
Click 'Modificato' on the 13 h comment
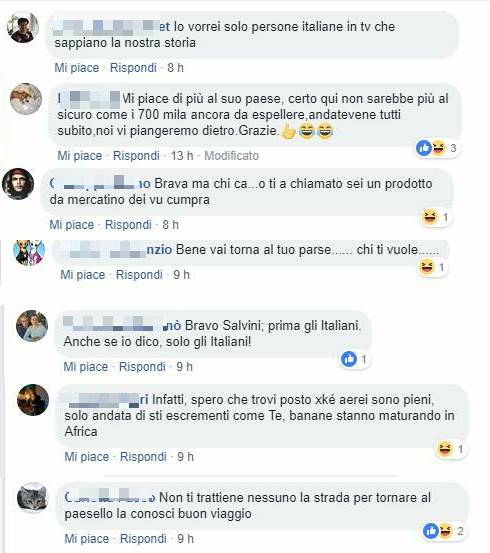tap(232, 156)
